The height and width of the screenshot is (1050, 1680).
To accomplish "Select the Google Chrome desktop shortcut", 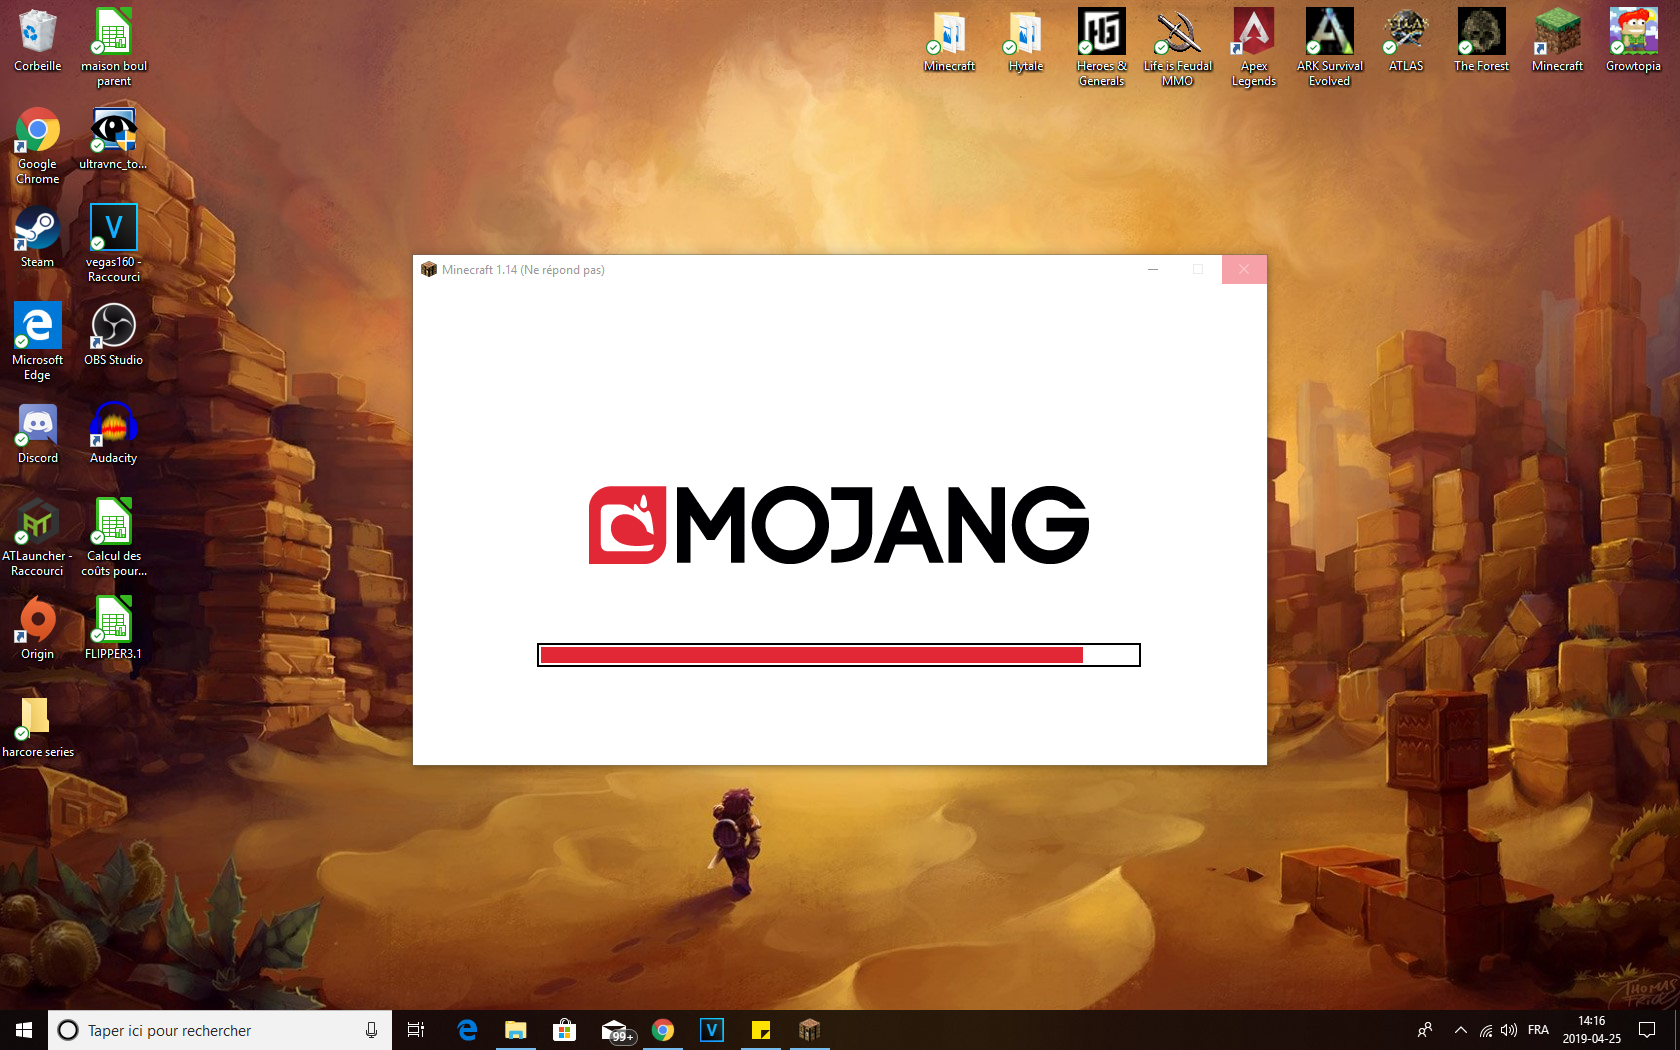I will point(37,145).
